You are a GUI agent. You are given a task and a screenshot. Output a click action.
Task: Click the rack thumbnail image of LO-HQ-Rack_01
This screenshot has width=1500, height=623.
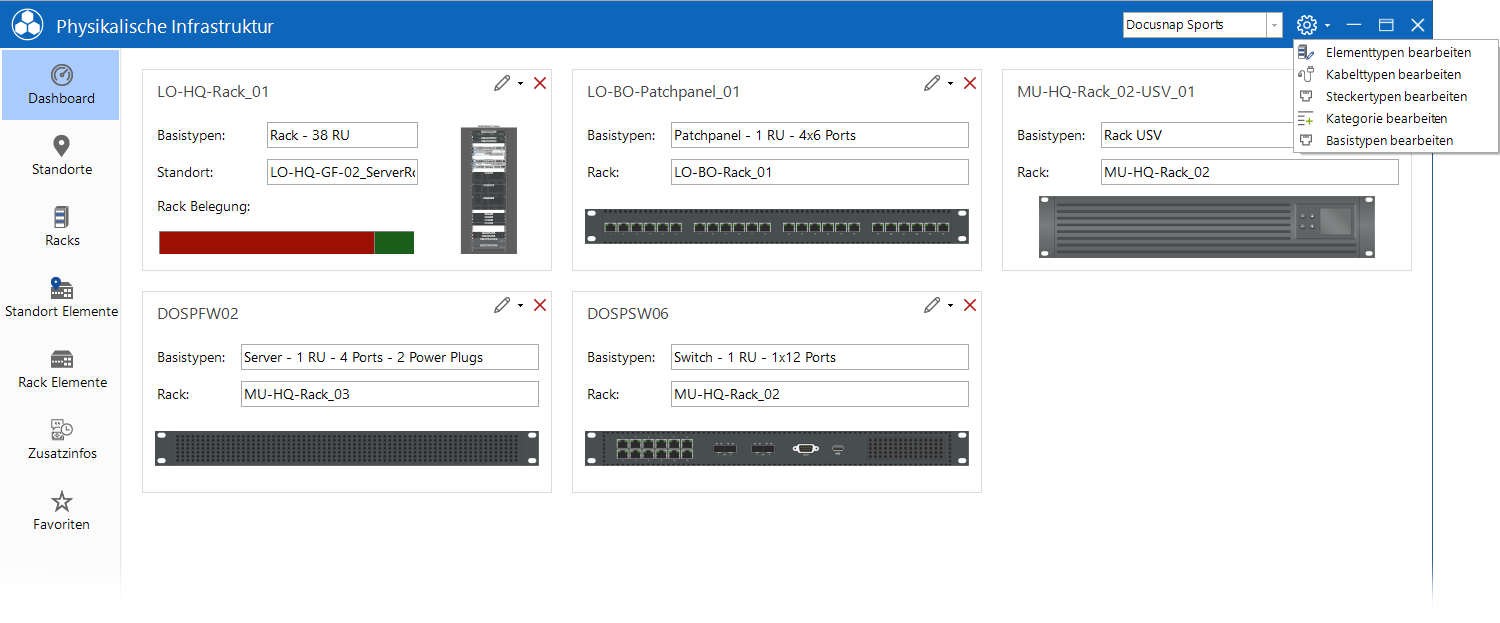click(x=489, y=190)
